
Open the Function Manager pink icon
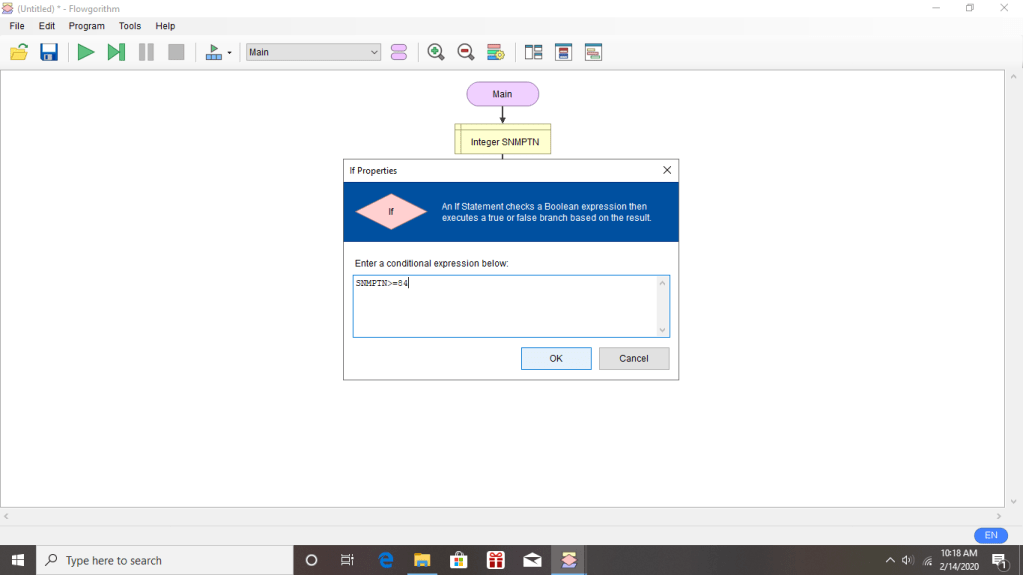point(399,52)
